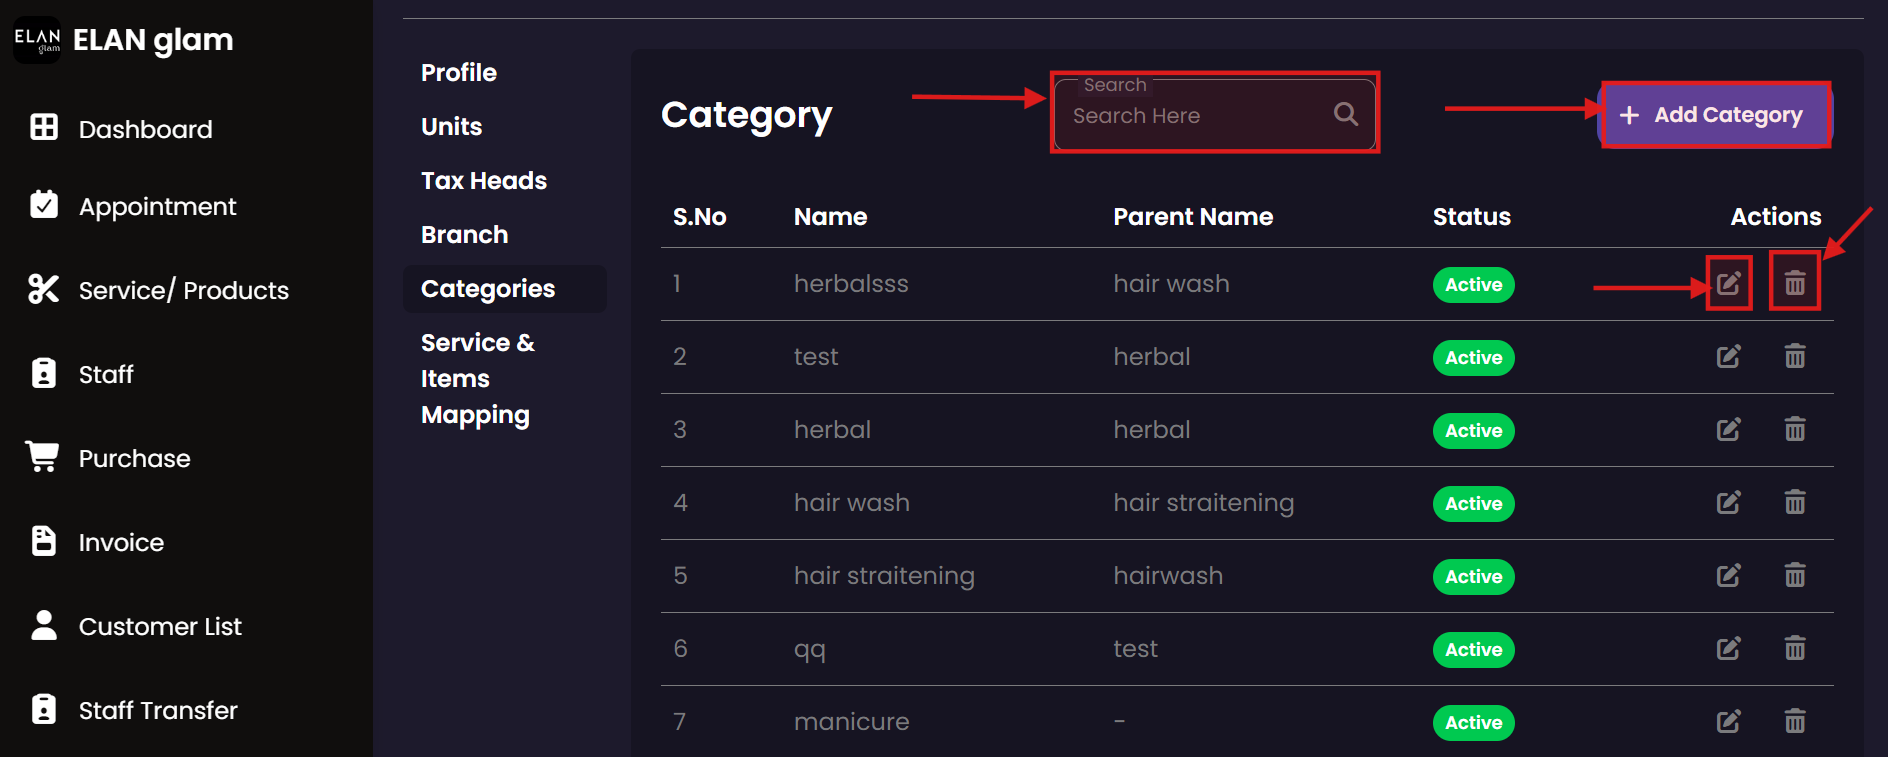The width and height of the screenshot is (1888, 757).
Task: Edit the manicure category
Action: point(1728,722)
